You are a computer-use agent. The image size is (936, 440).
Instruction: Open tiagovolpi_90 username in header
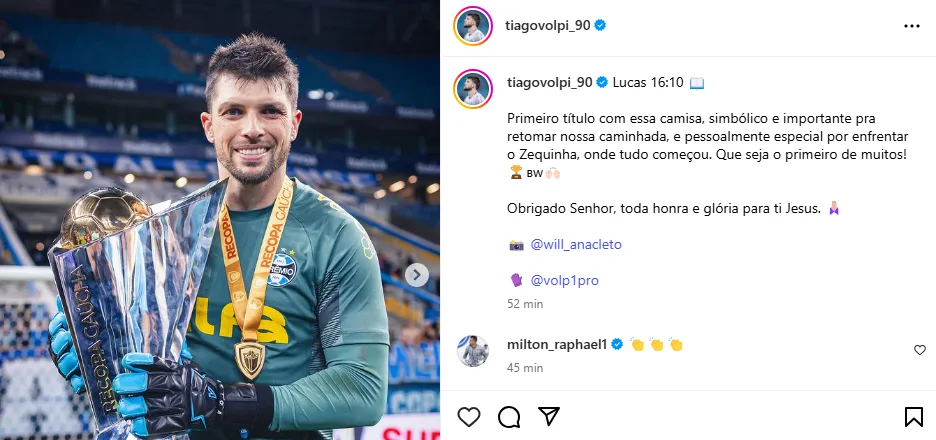tap(548, 25)
